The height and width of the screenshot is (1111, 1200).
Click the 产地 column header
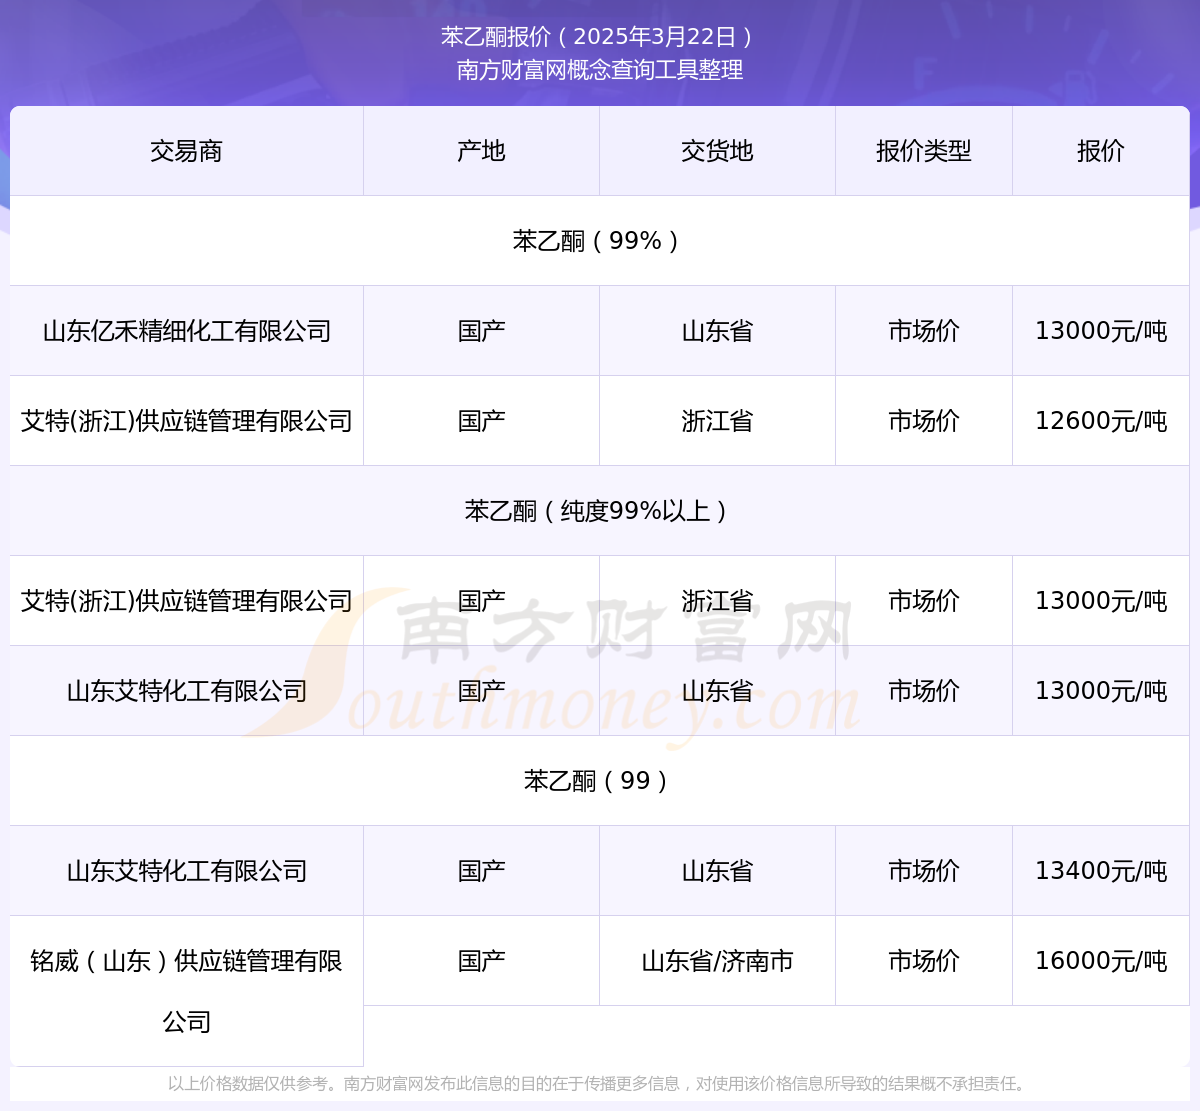coord(481,151)
